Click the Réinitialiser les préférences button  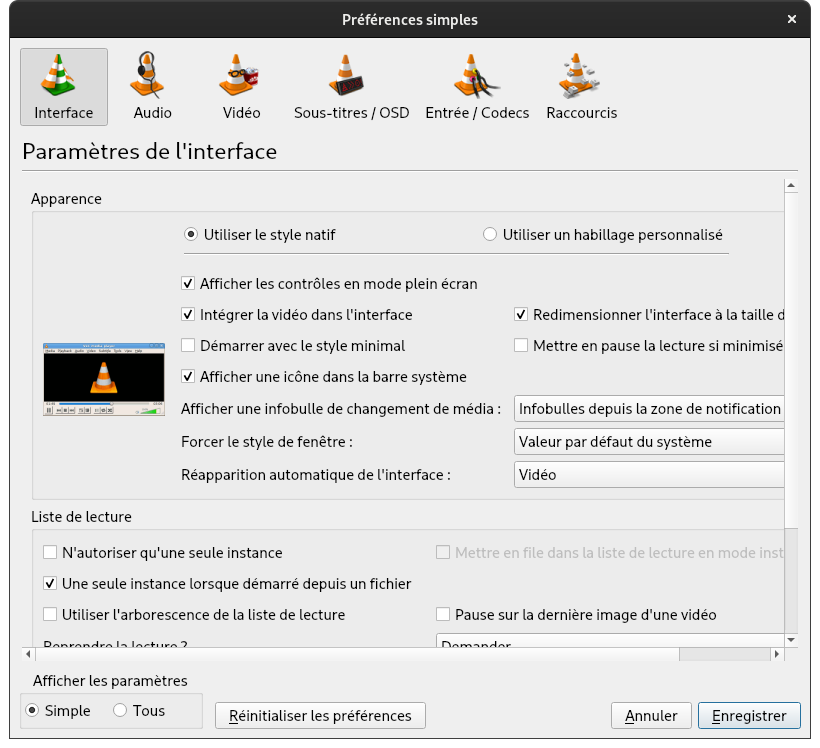(320, 715)
